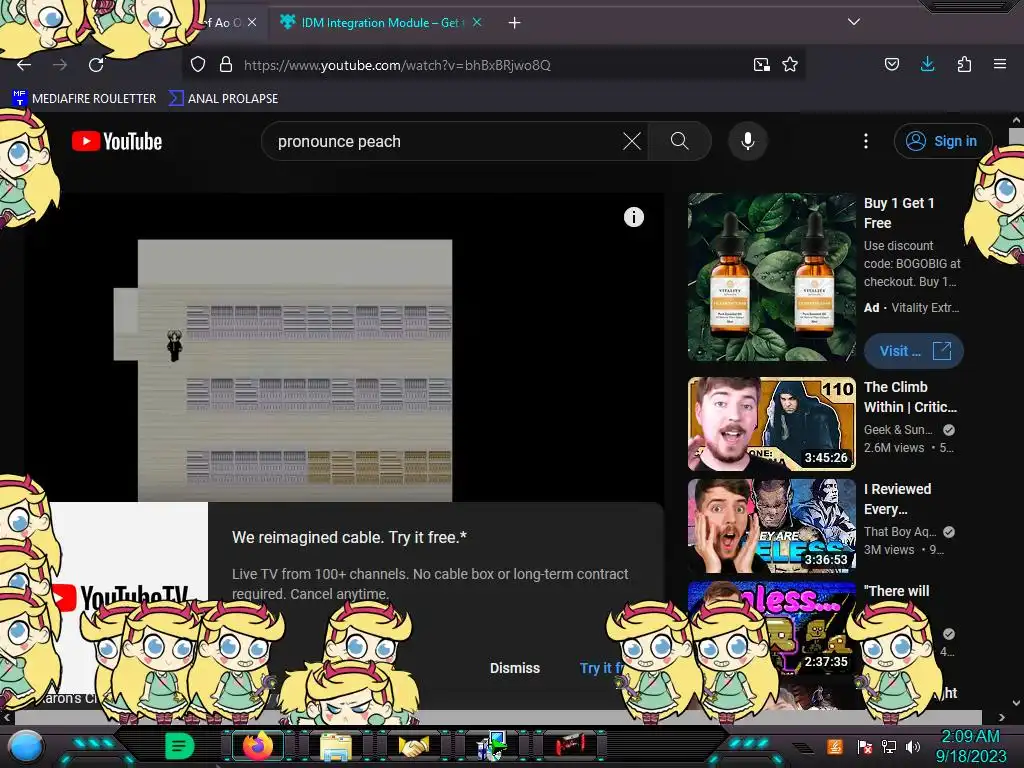Open picture-in-picture icon in address bar
The height and width of the screenshot is (768, 1024).
coord(761,65)
